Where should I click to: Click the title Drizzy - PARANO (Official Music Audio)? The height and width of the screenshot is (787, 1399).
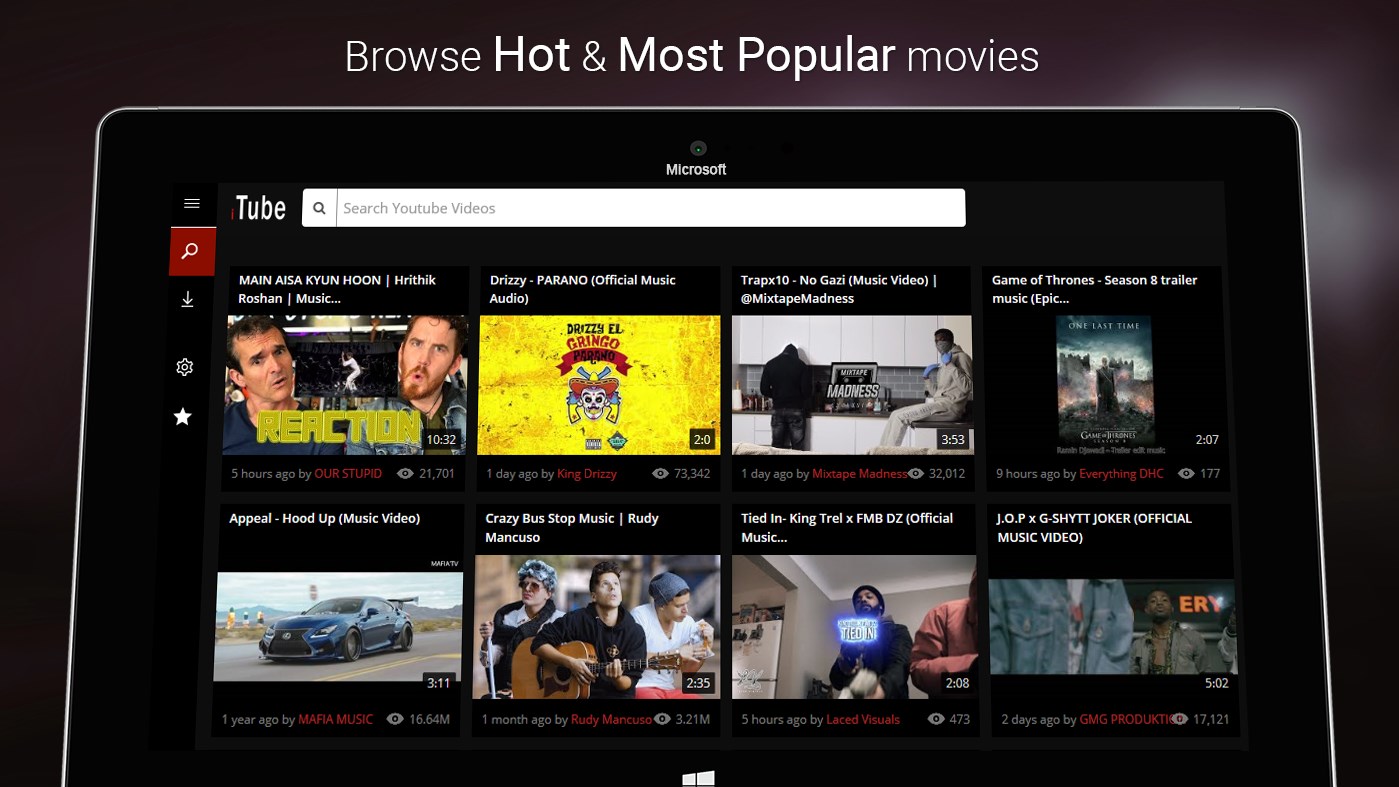pos(583,289)
